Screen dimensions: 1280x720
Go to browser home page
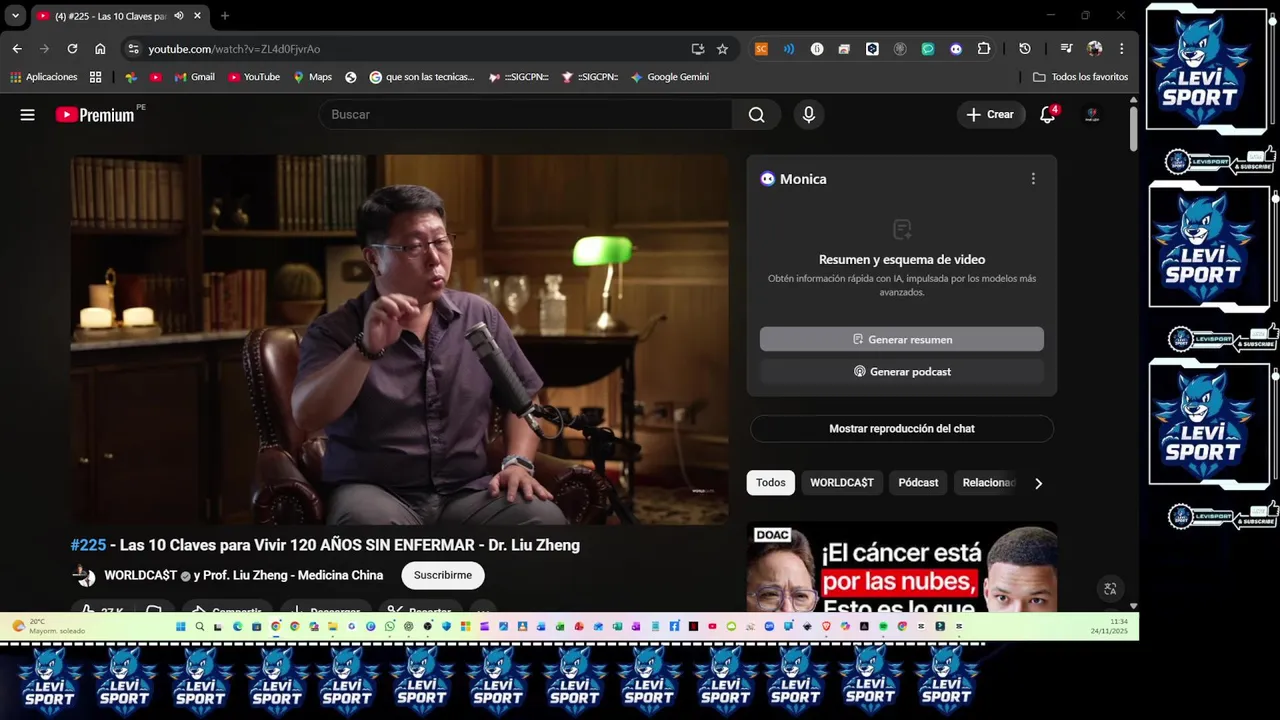click(100, 49)
